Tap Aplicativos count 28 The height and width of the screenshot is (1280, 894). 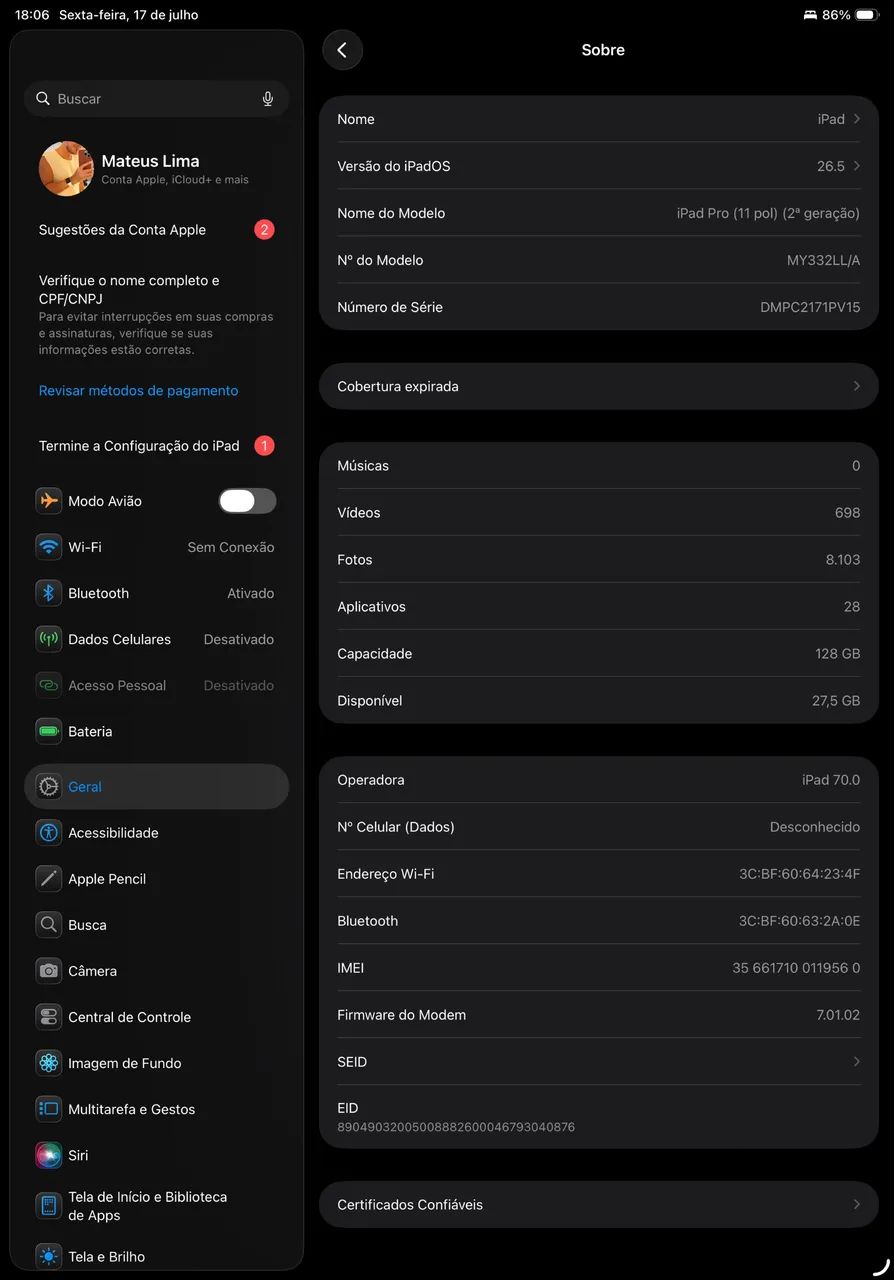point(852,607)
